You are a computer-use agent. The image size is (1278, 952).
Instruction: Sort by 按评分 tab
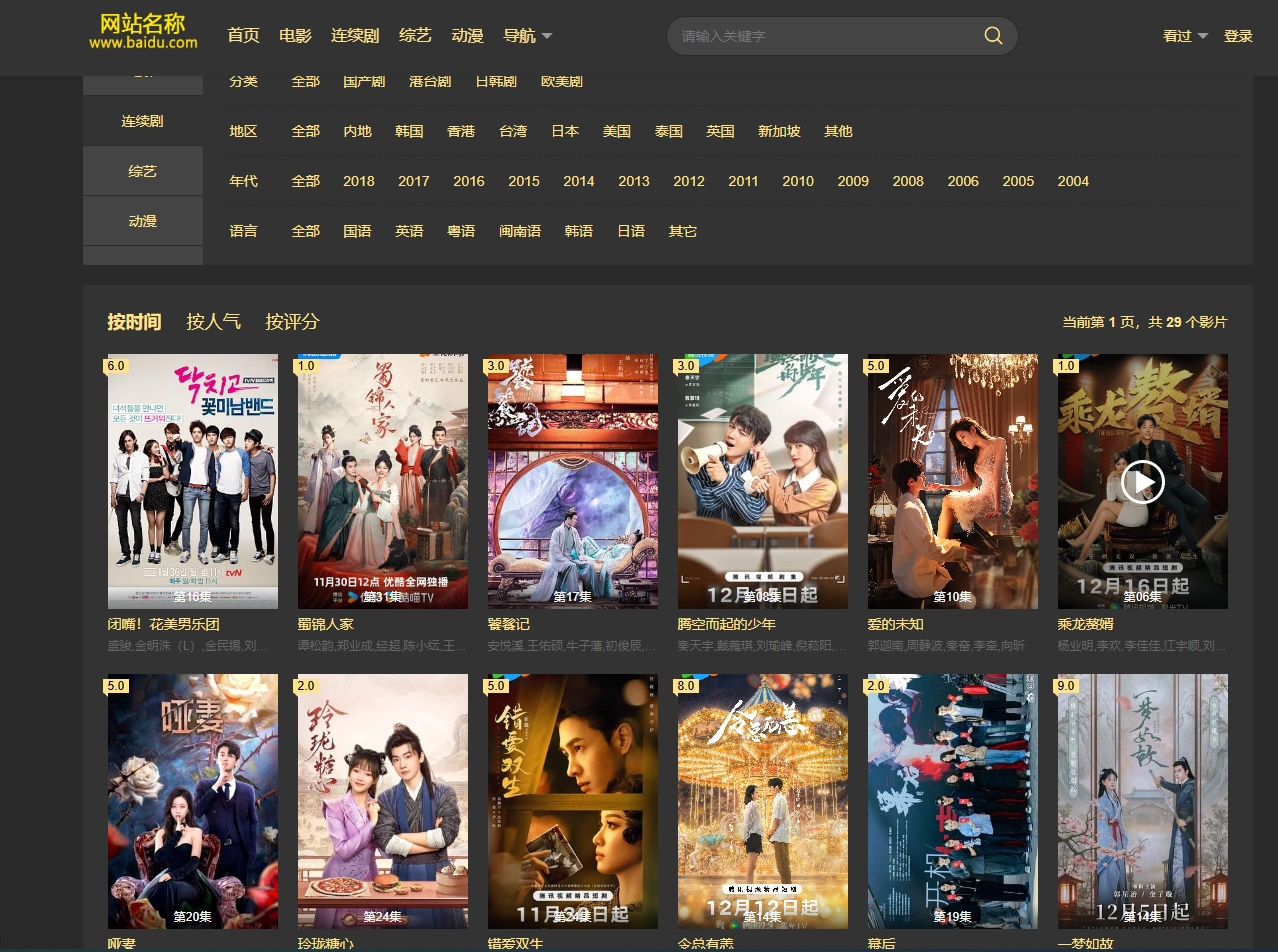(x=292, y=322)
